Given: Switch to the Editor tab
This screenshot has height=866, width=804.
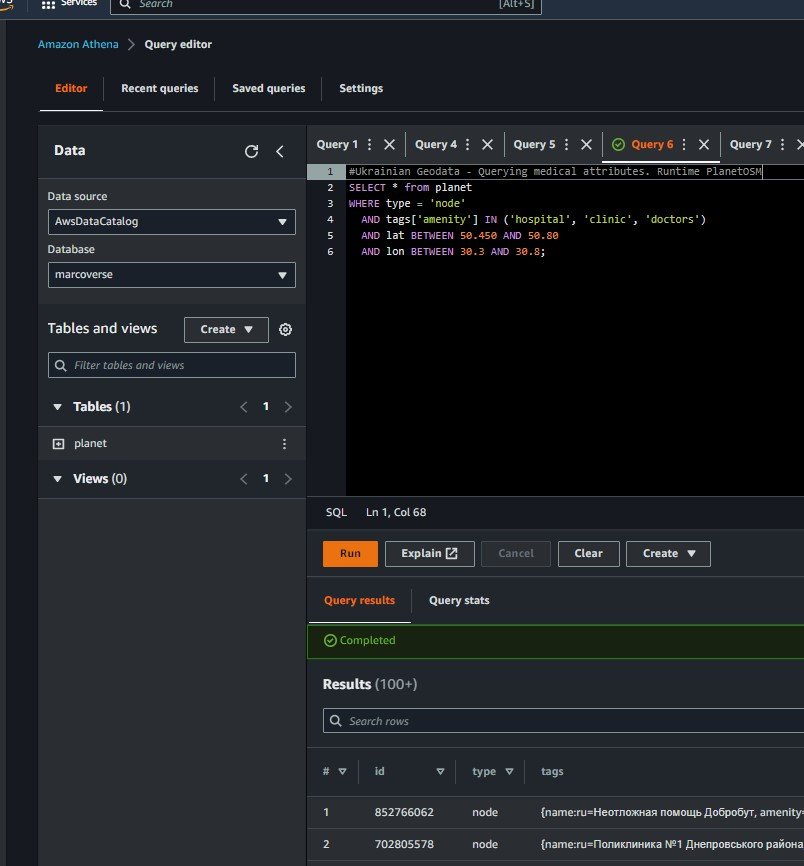Looking at the screenshot, I should pyautogui.click(x=71, y=88).
